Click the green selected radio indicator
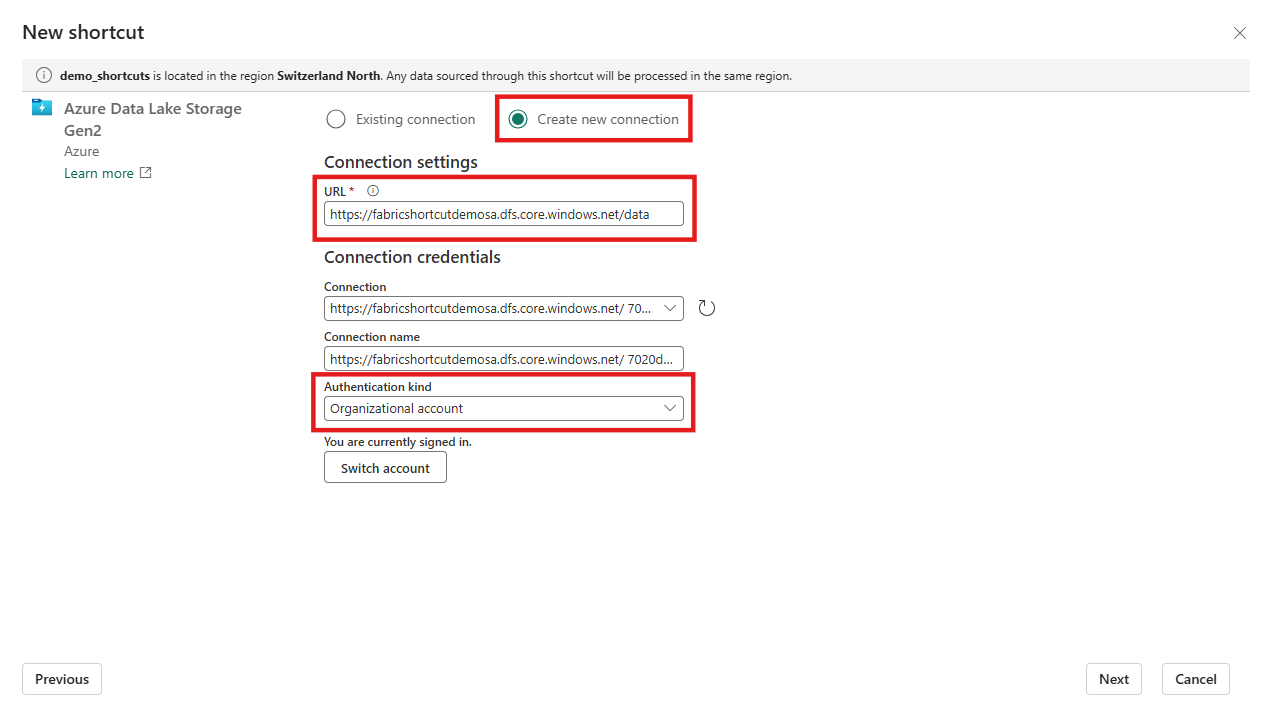 tap(518, 118)
